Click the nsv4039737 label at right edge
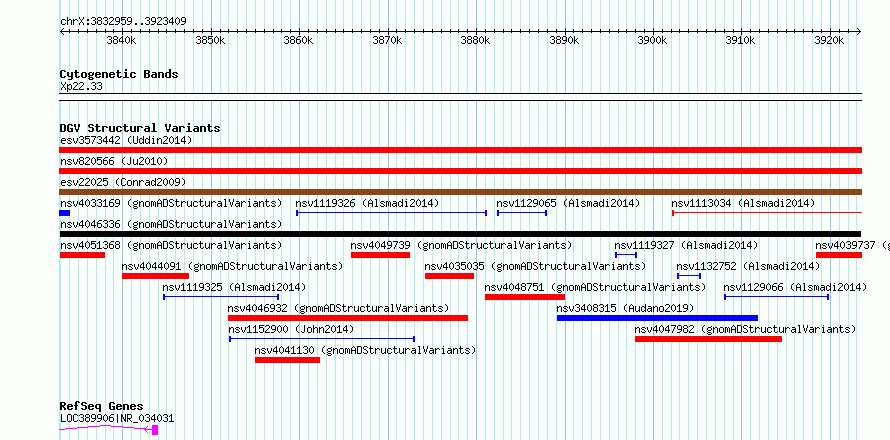The image size is (890, 440). point(853,245)
